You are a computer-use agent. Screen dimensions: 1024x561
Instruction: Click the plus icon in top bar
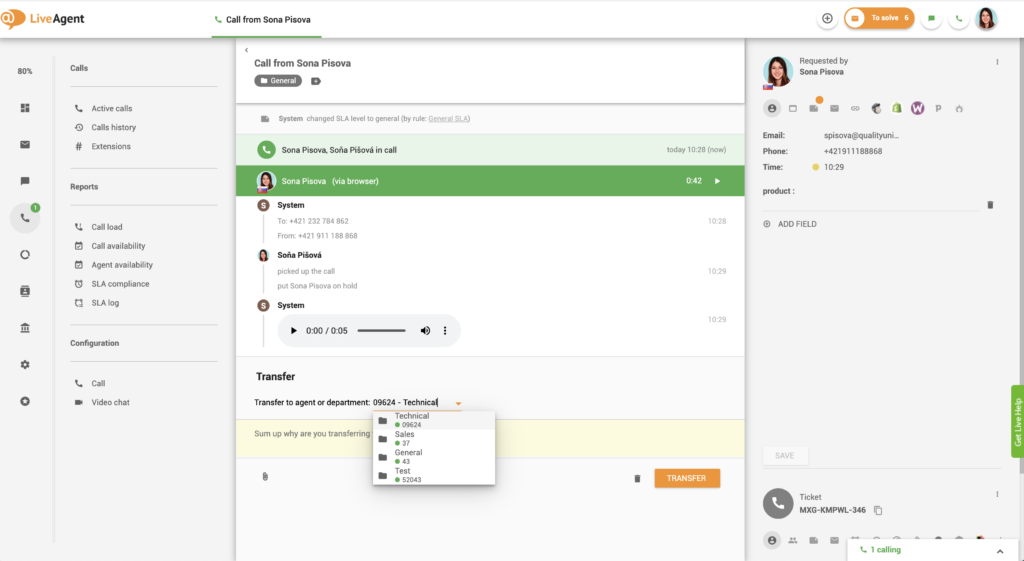[x=827, y=18]
